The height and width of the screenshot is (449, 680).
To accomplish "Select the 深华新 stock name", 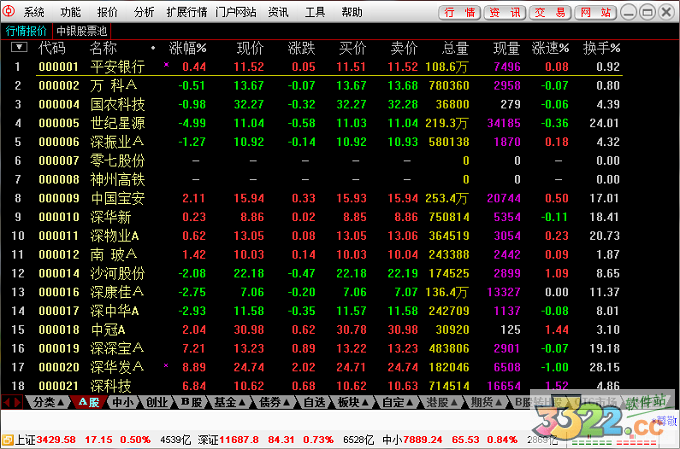I will coord(111,217).
